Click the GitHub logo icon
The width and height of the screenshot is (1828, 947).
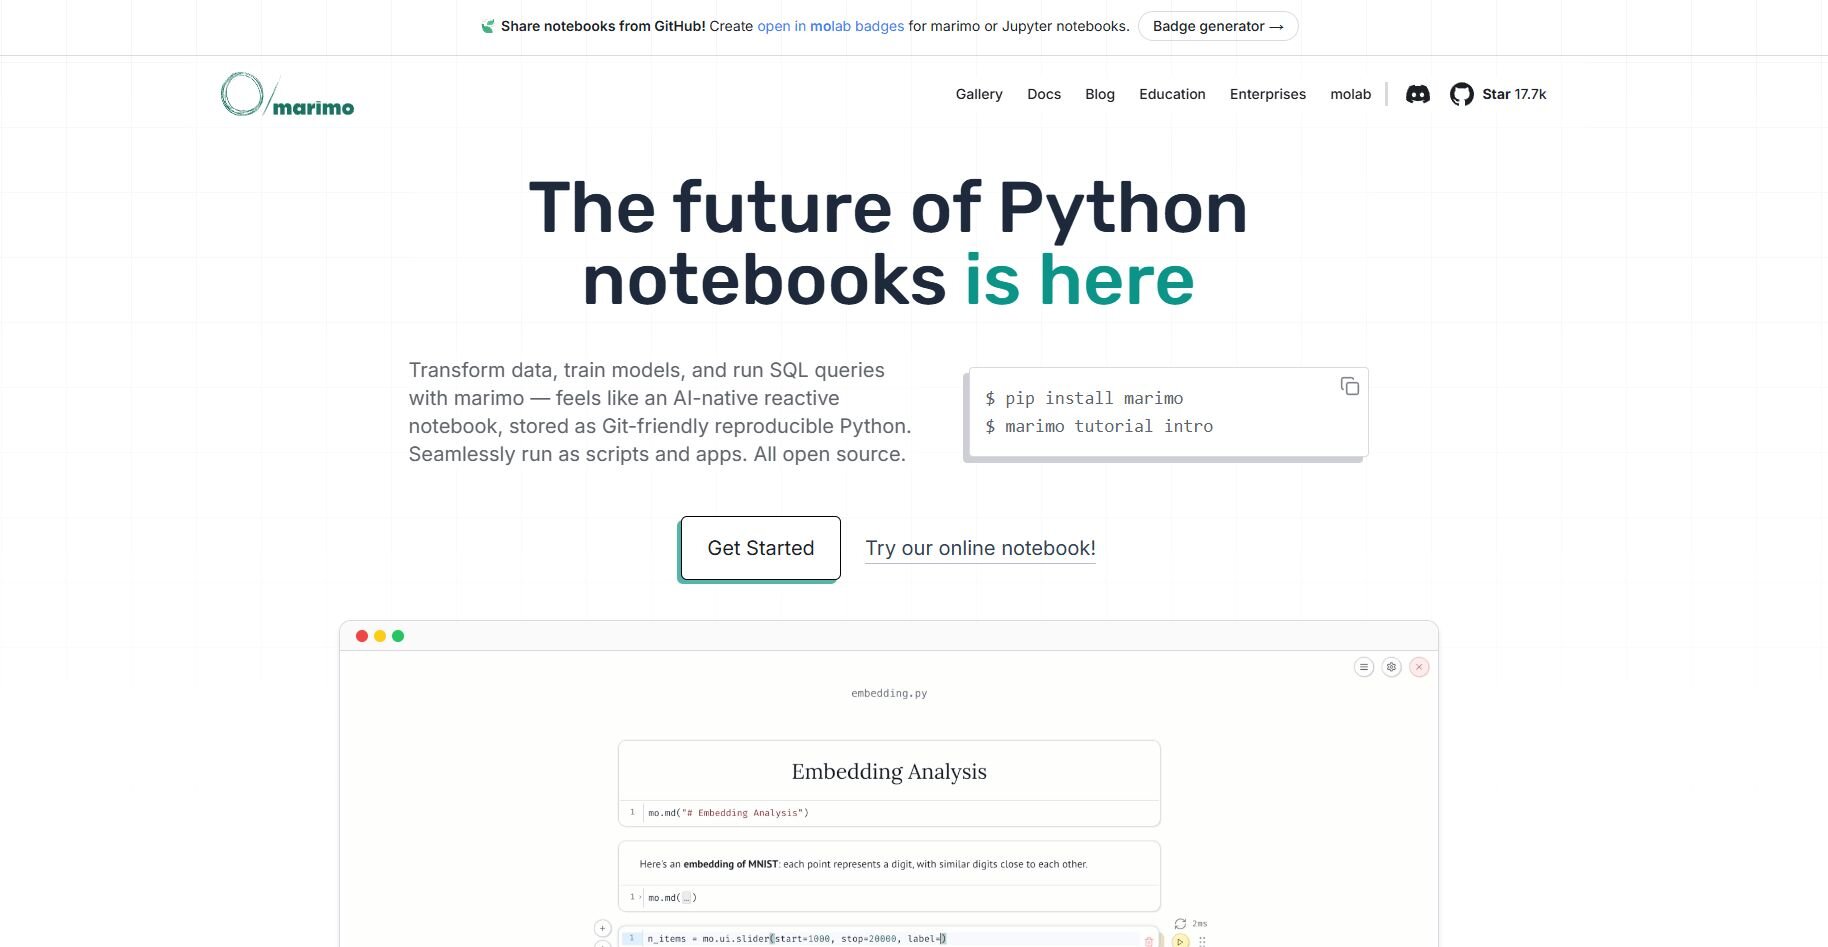pos(1461,94)
